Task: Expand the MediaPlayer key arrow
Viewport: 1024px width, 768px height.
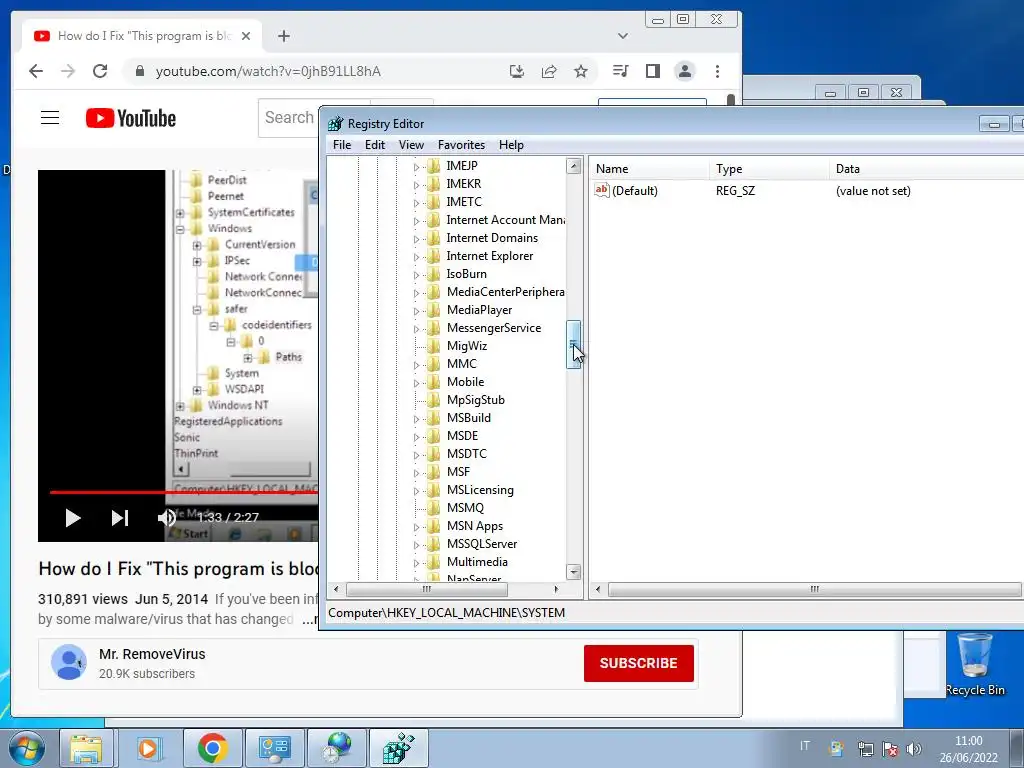Action: (416, 311)
